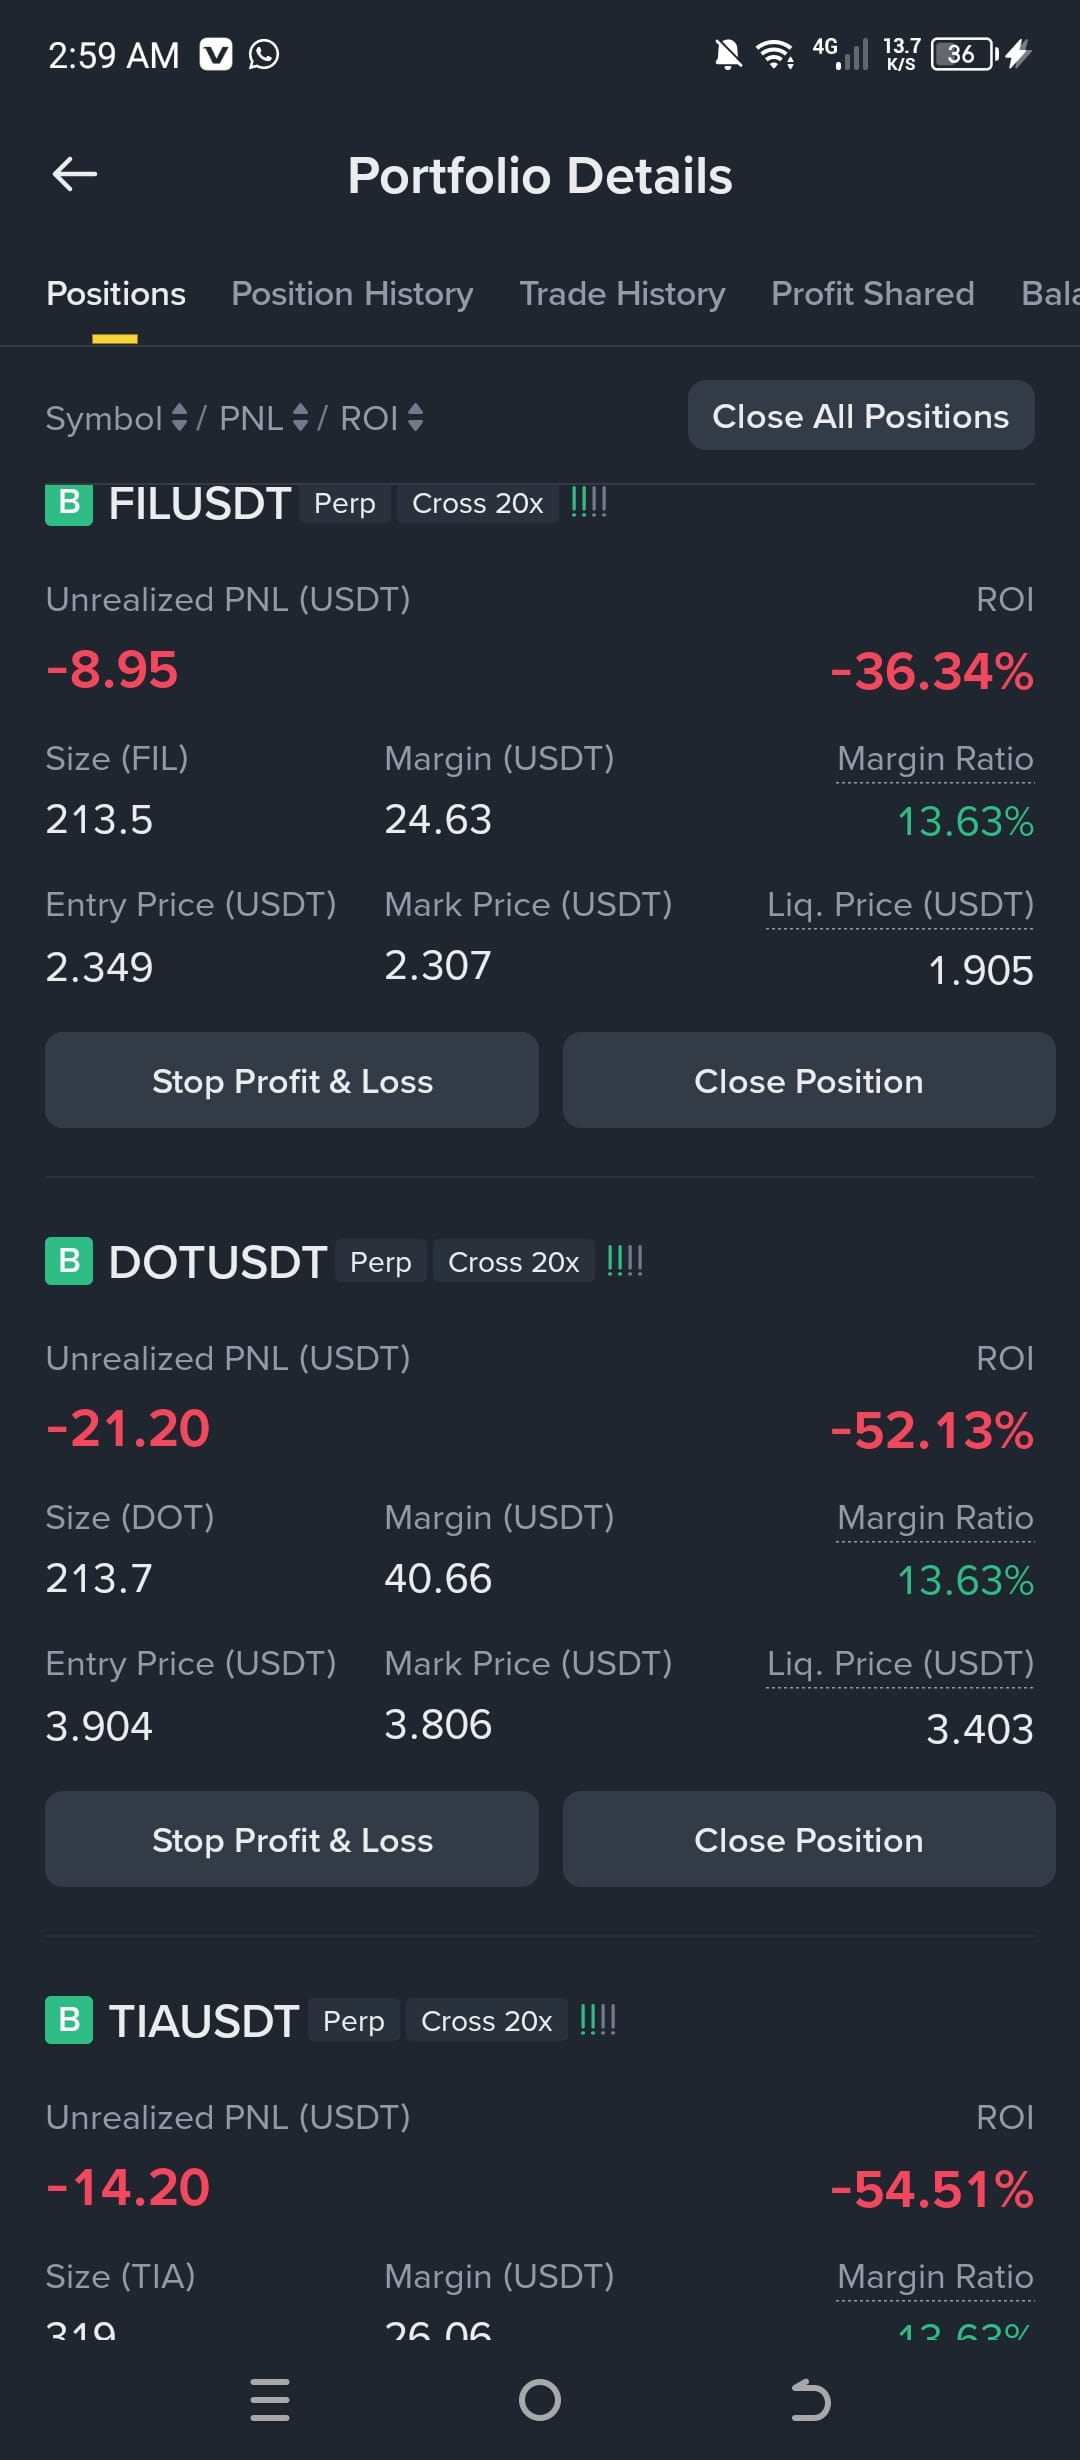Tap the FILUSDT Liq. Price label
The width and height of the screenshot is (1080, 2460).
coord(900,905)
